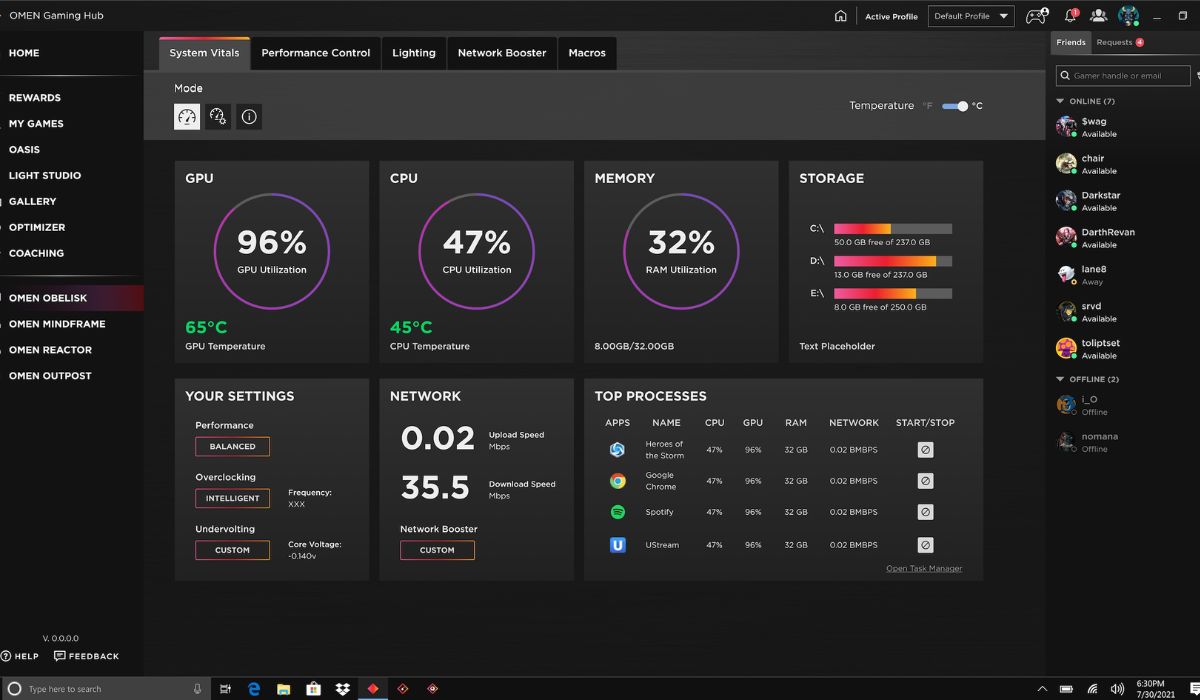
Task: Open the Lighting tab
Action: coord(414,53)
